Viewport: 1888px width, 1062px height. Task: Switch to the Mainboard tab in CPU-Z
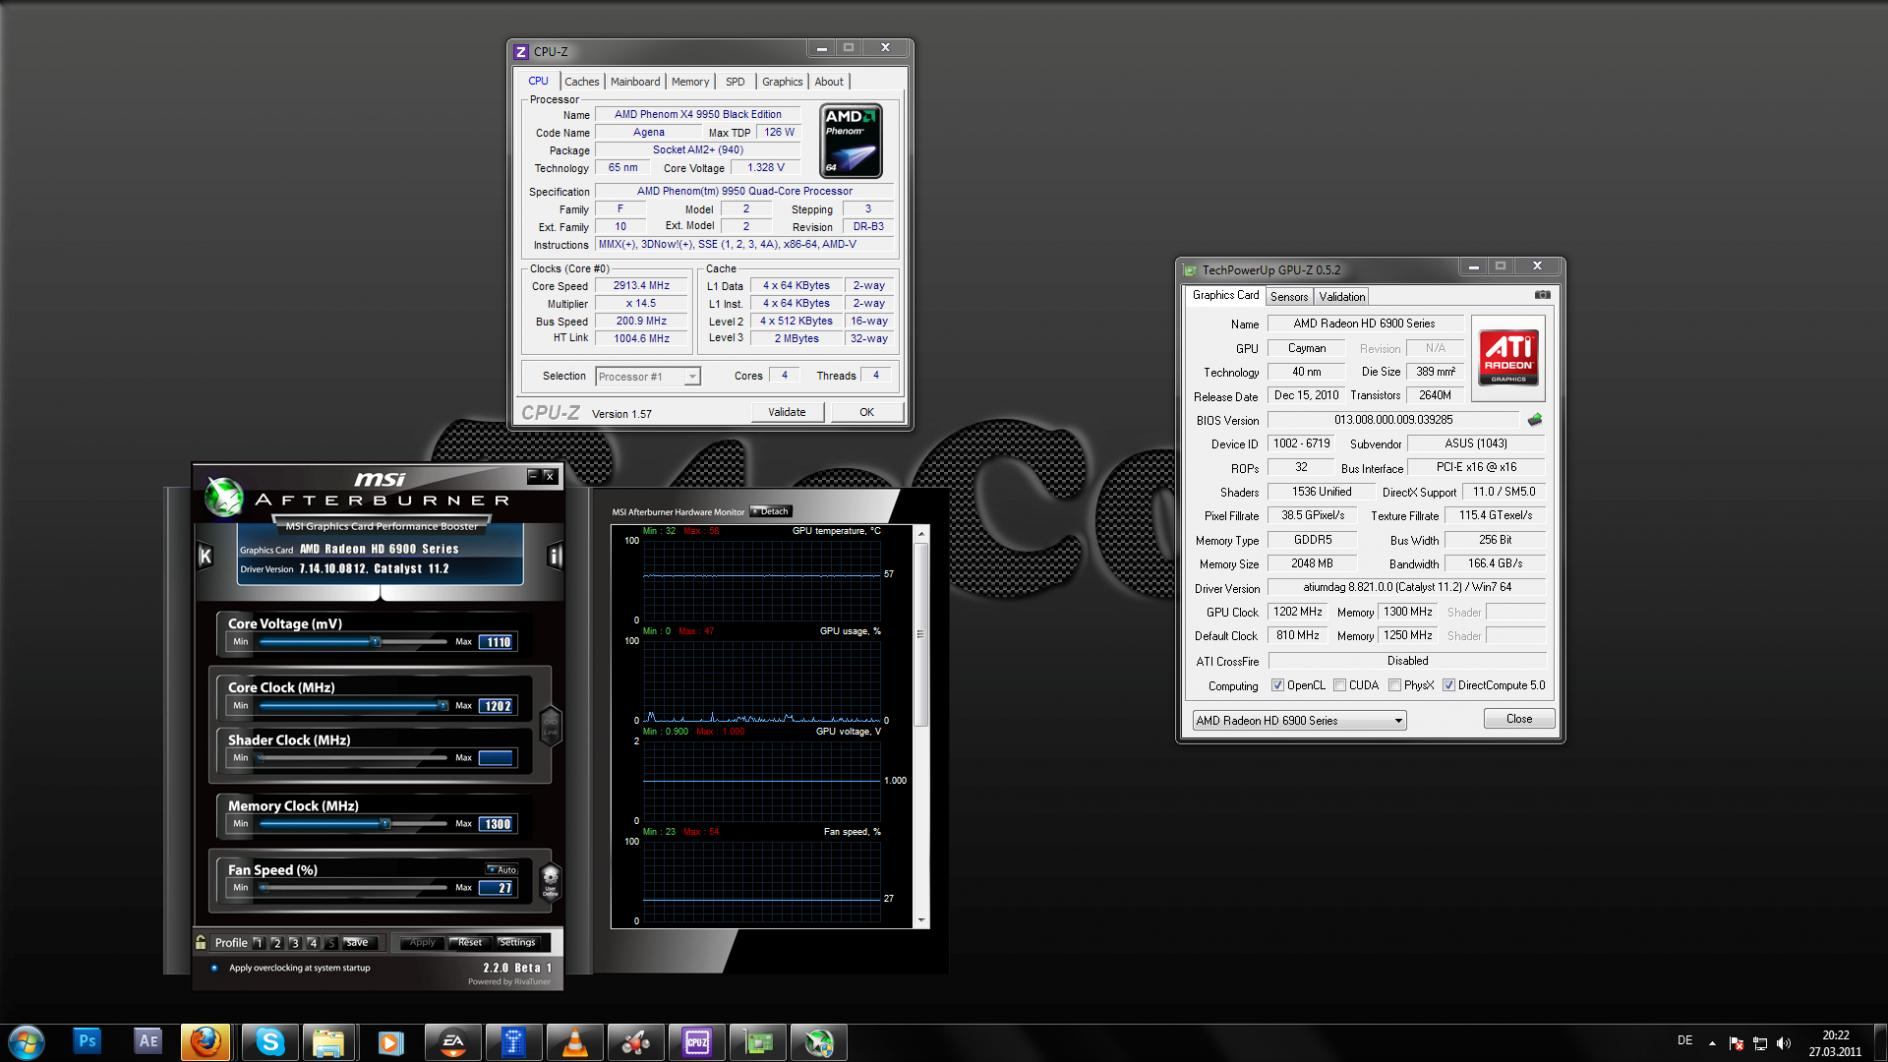(x=635, y=82)
